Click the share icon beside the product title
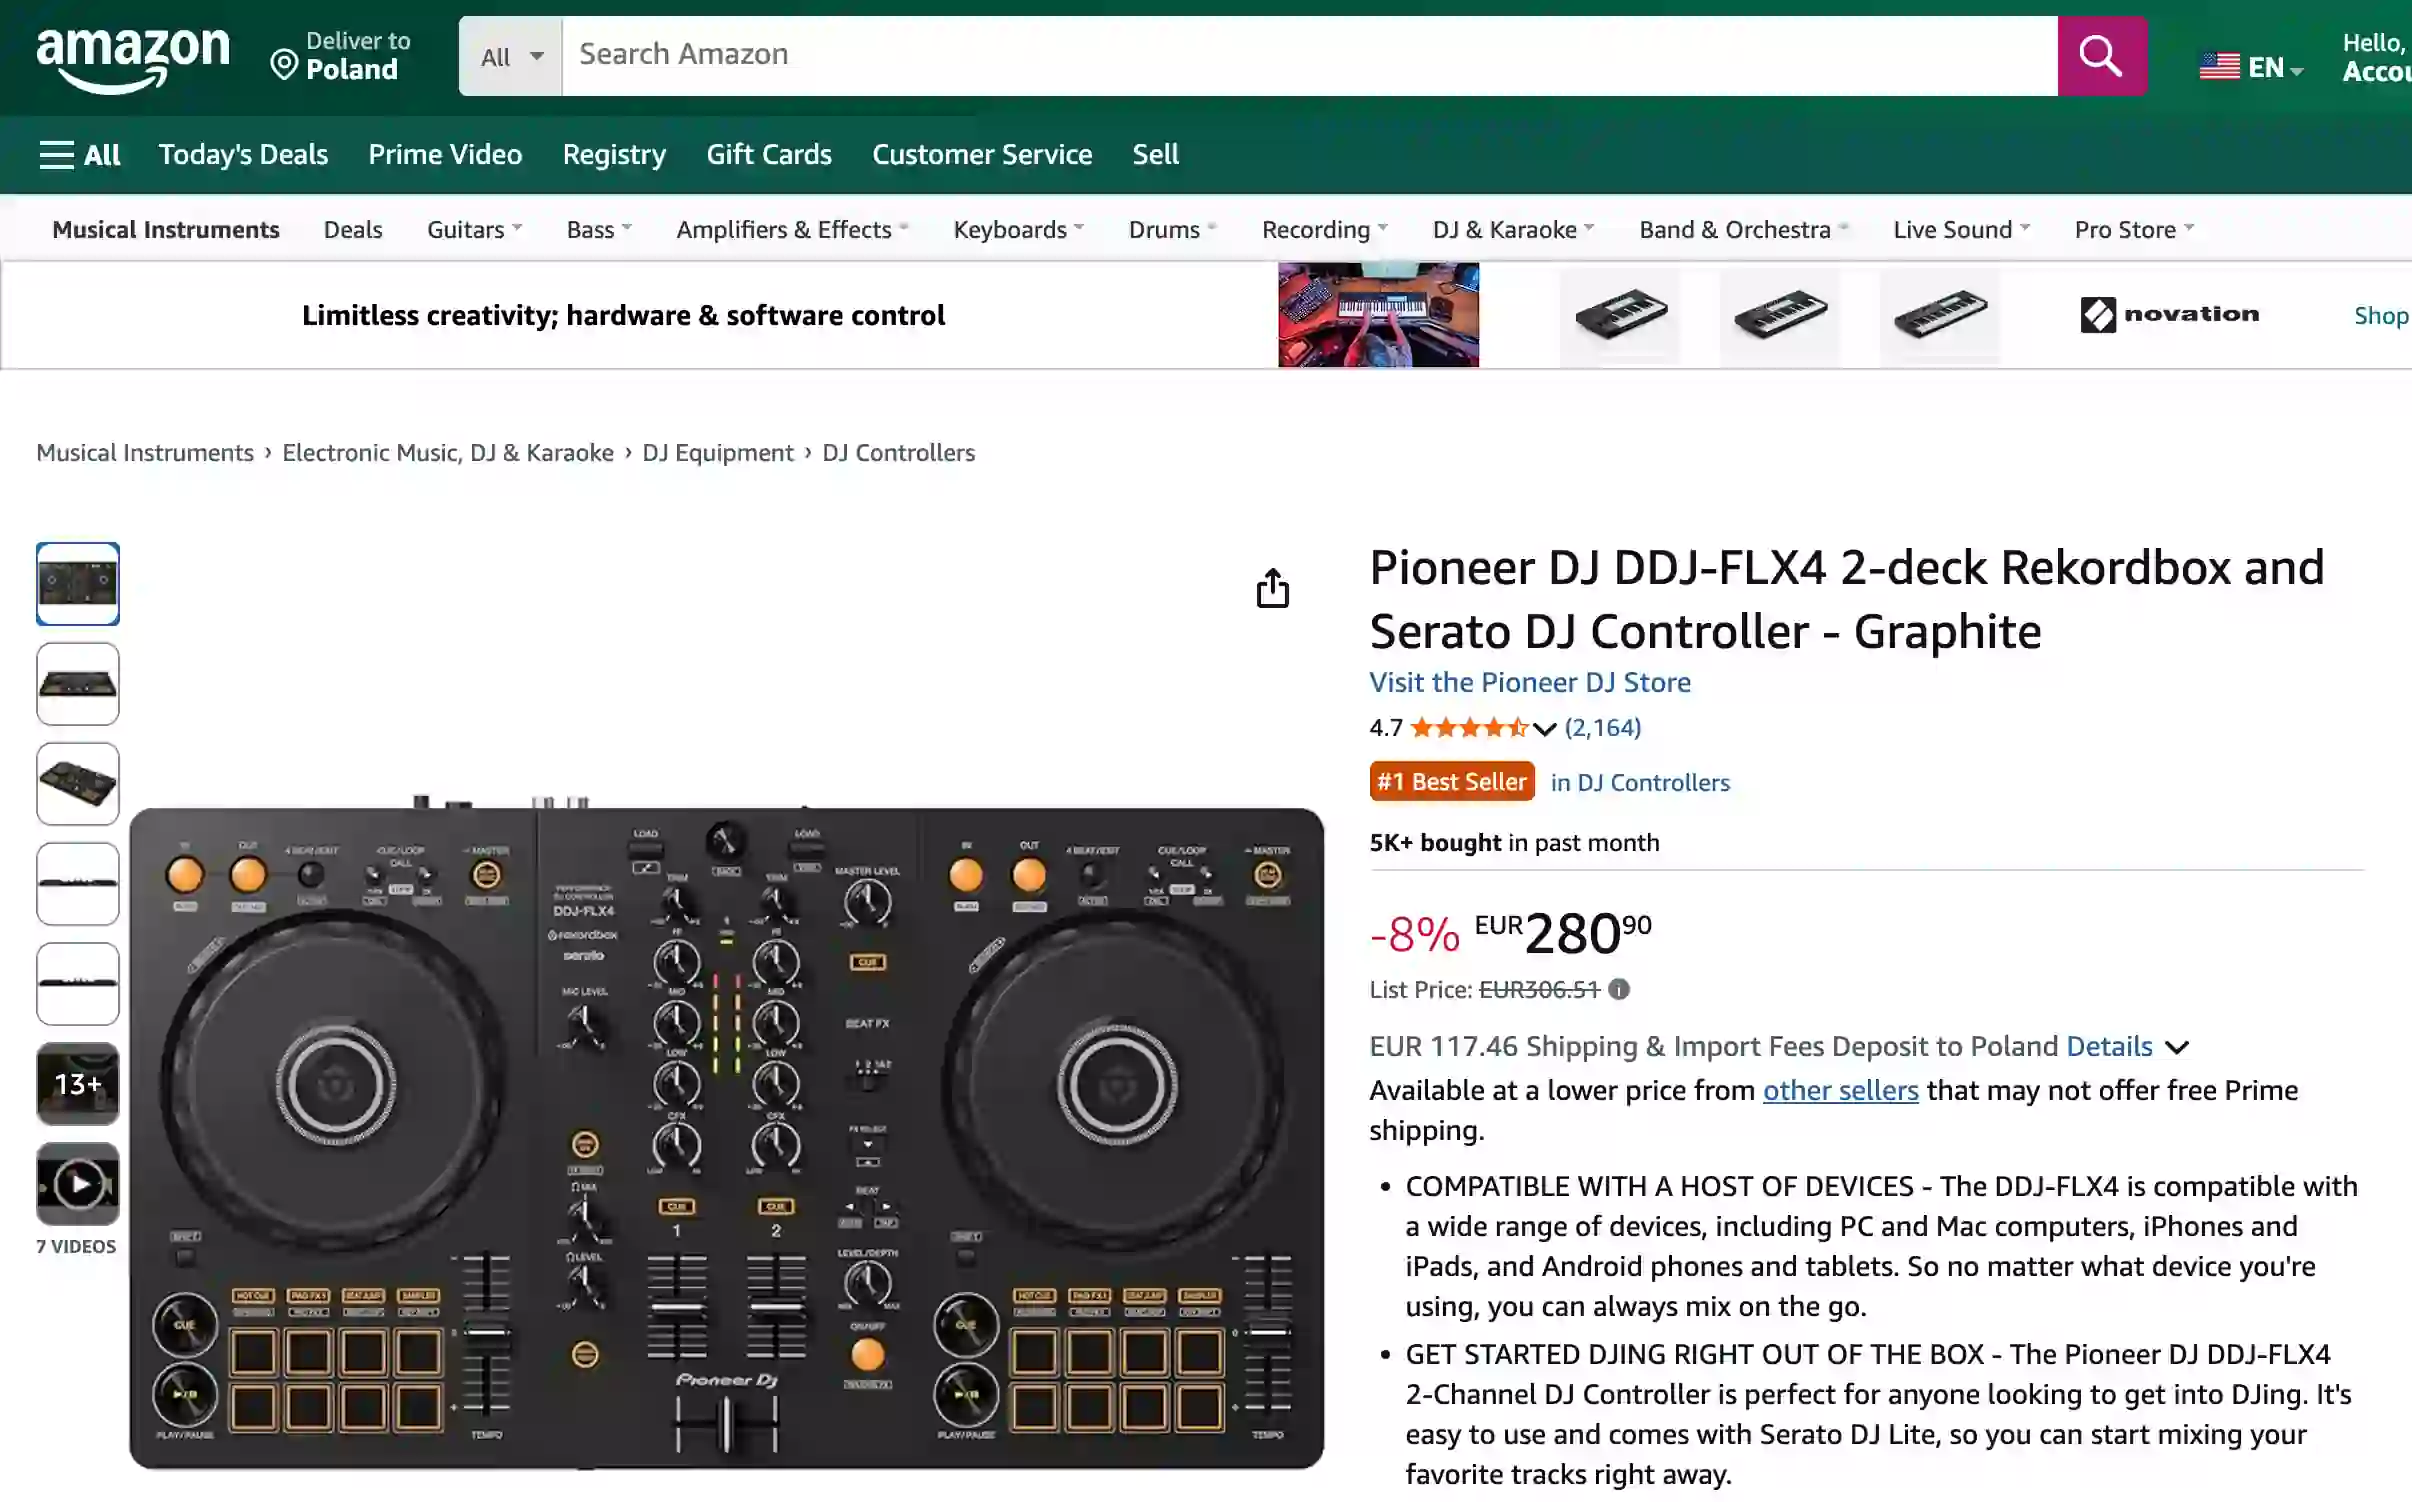 (x=1272, y=587)
